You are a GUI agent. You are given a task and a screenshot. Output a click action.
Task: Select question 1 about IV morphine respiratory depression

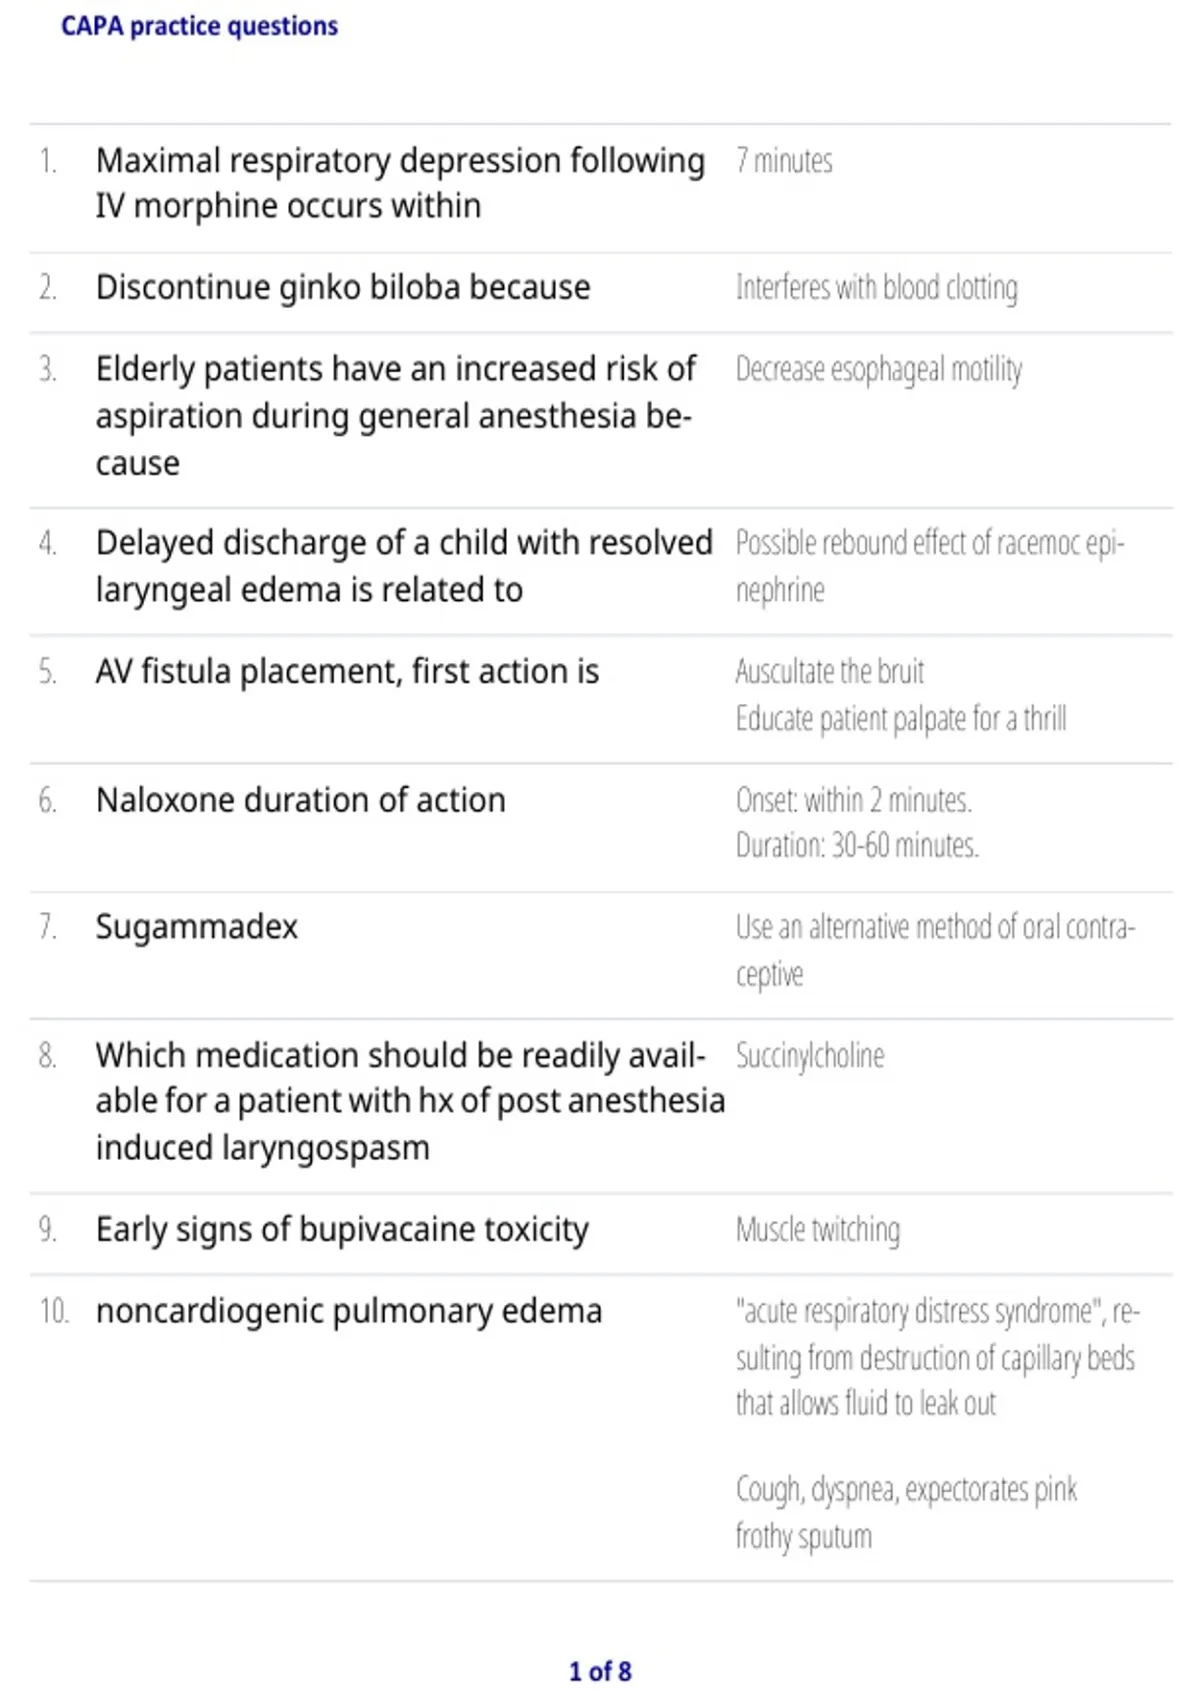point(400,183)
